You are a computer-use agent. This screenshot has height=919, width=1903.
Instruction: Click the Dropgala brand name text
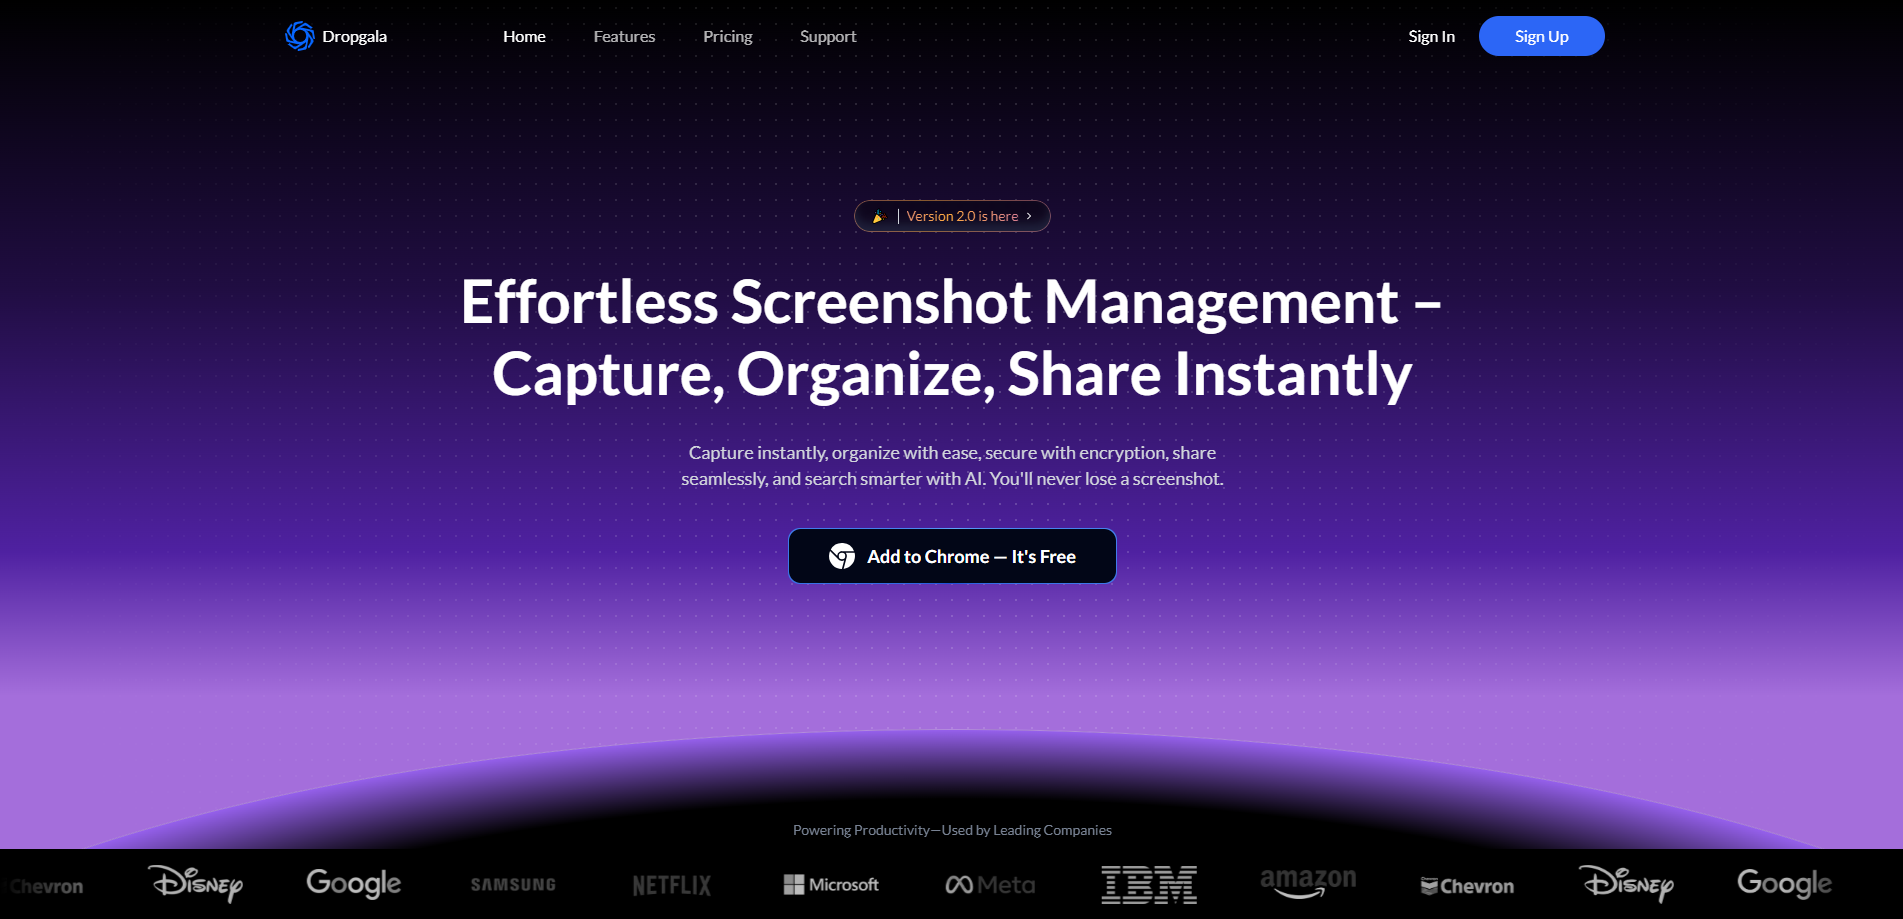click(354, 36)
